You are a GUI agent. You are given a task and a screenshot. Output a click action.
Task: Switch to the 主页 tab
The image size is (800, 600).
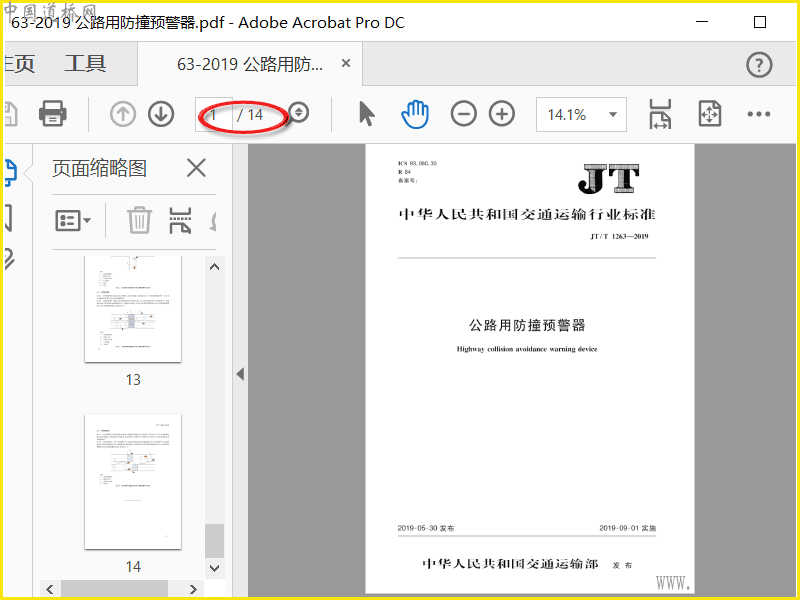[x=19, y=64]
